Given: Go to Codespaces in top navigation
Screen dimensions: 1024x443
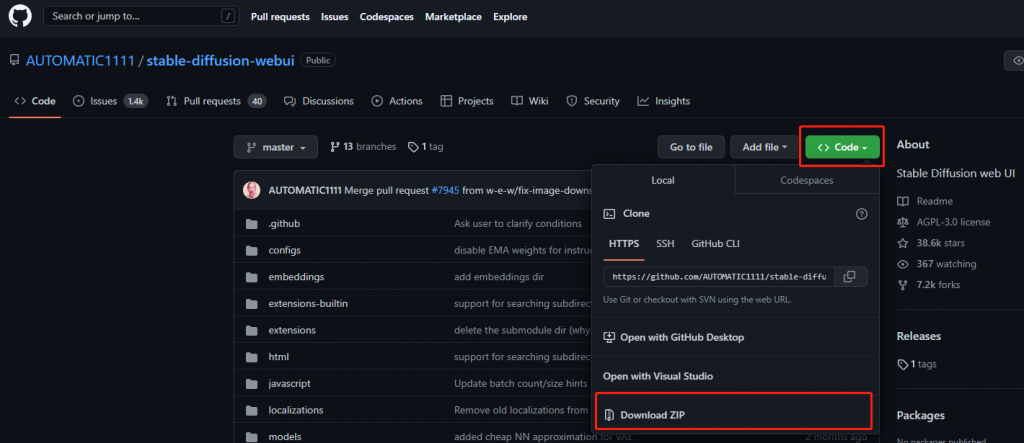Looking at the screenshot, I should pos(387,17).
